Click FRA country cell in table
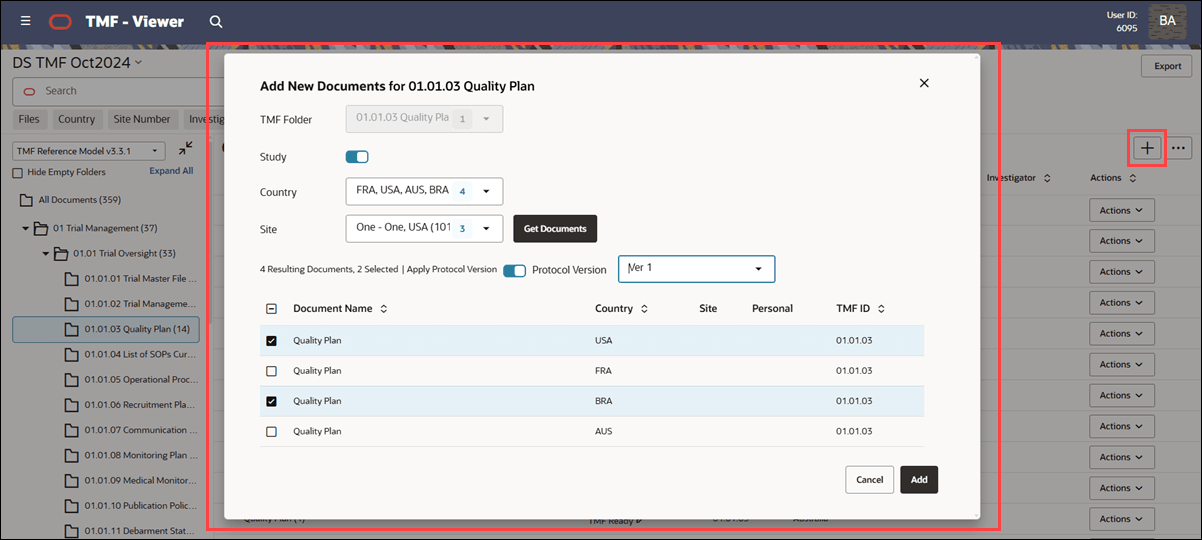The height and width of the screenshot is (540, 1202). 603,371
